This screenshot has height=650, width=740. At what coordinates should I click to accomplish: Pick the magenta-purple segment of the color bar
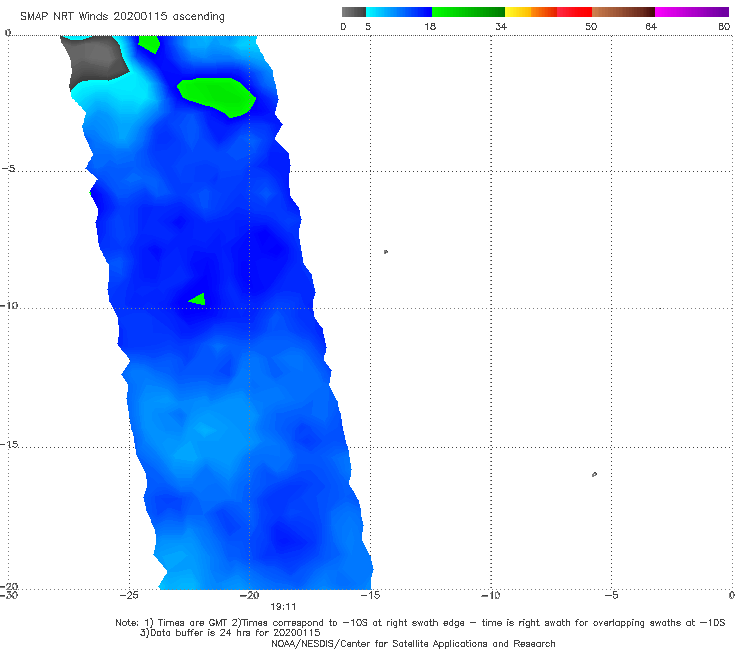(692, 12)
